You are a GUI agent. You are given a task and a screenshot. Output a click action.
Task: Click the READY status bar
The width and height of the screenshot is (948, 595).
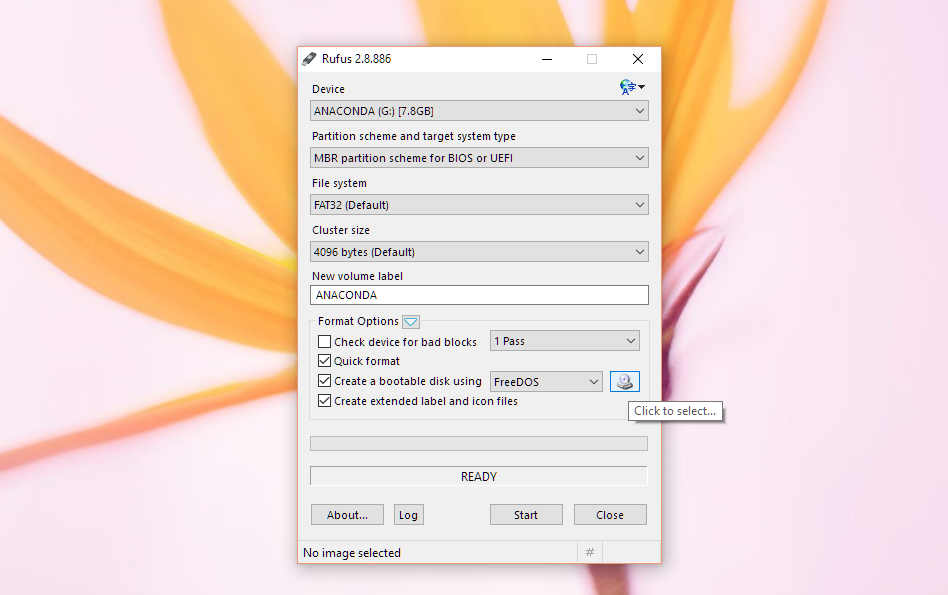478,476
